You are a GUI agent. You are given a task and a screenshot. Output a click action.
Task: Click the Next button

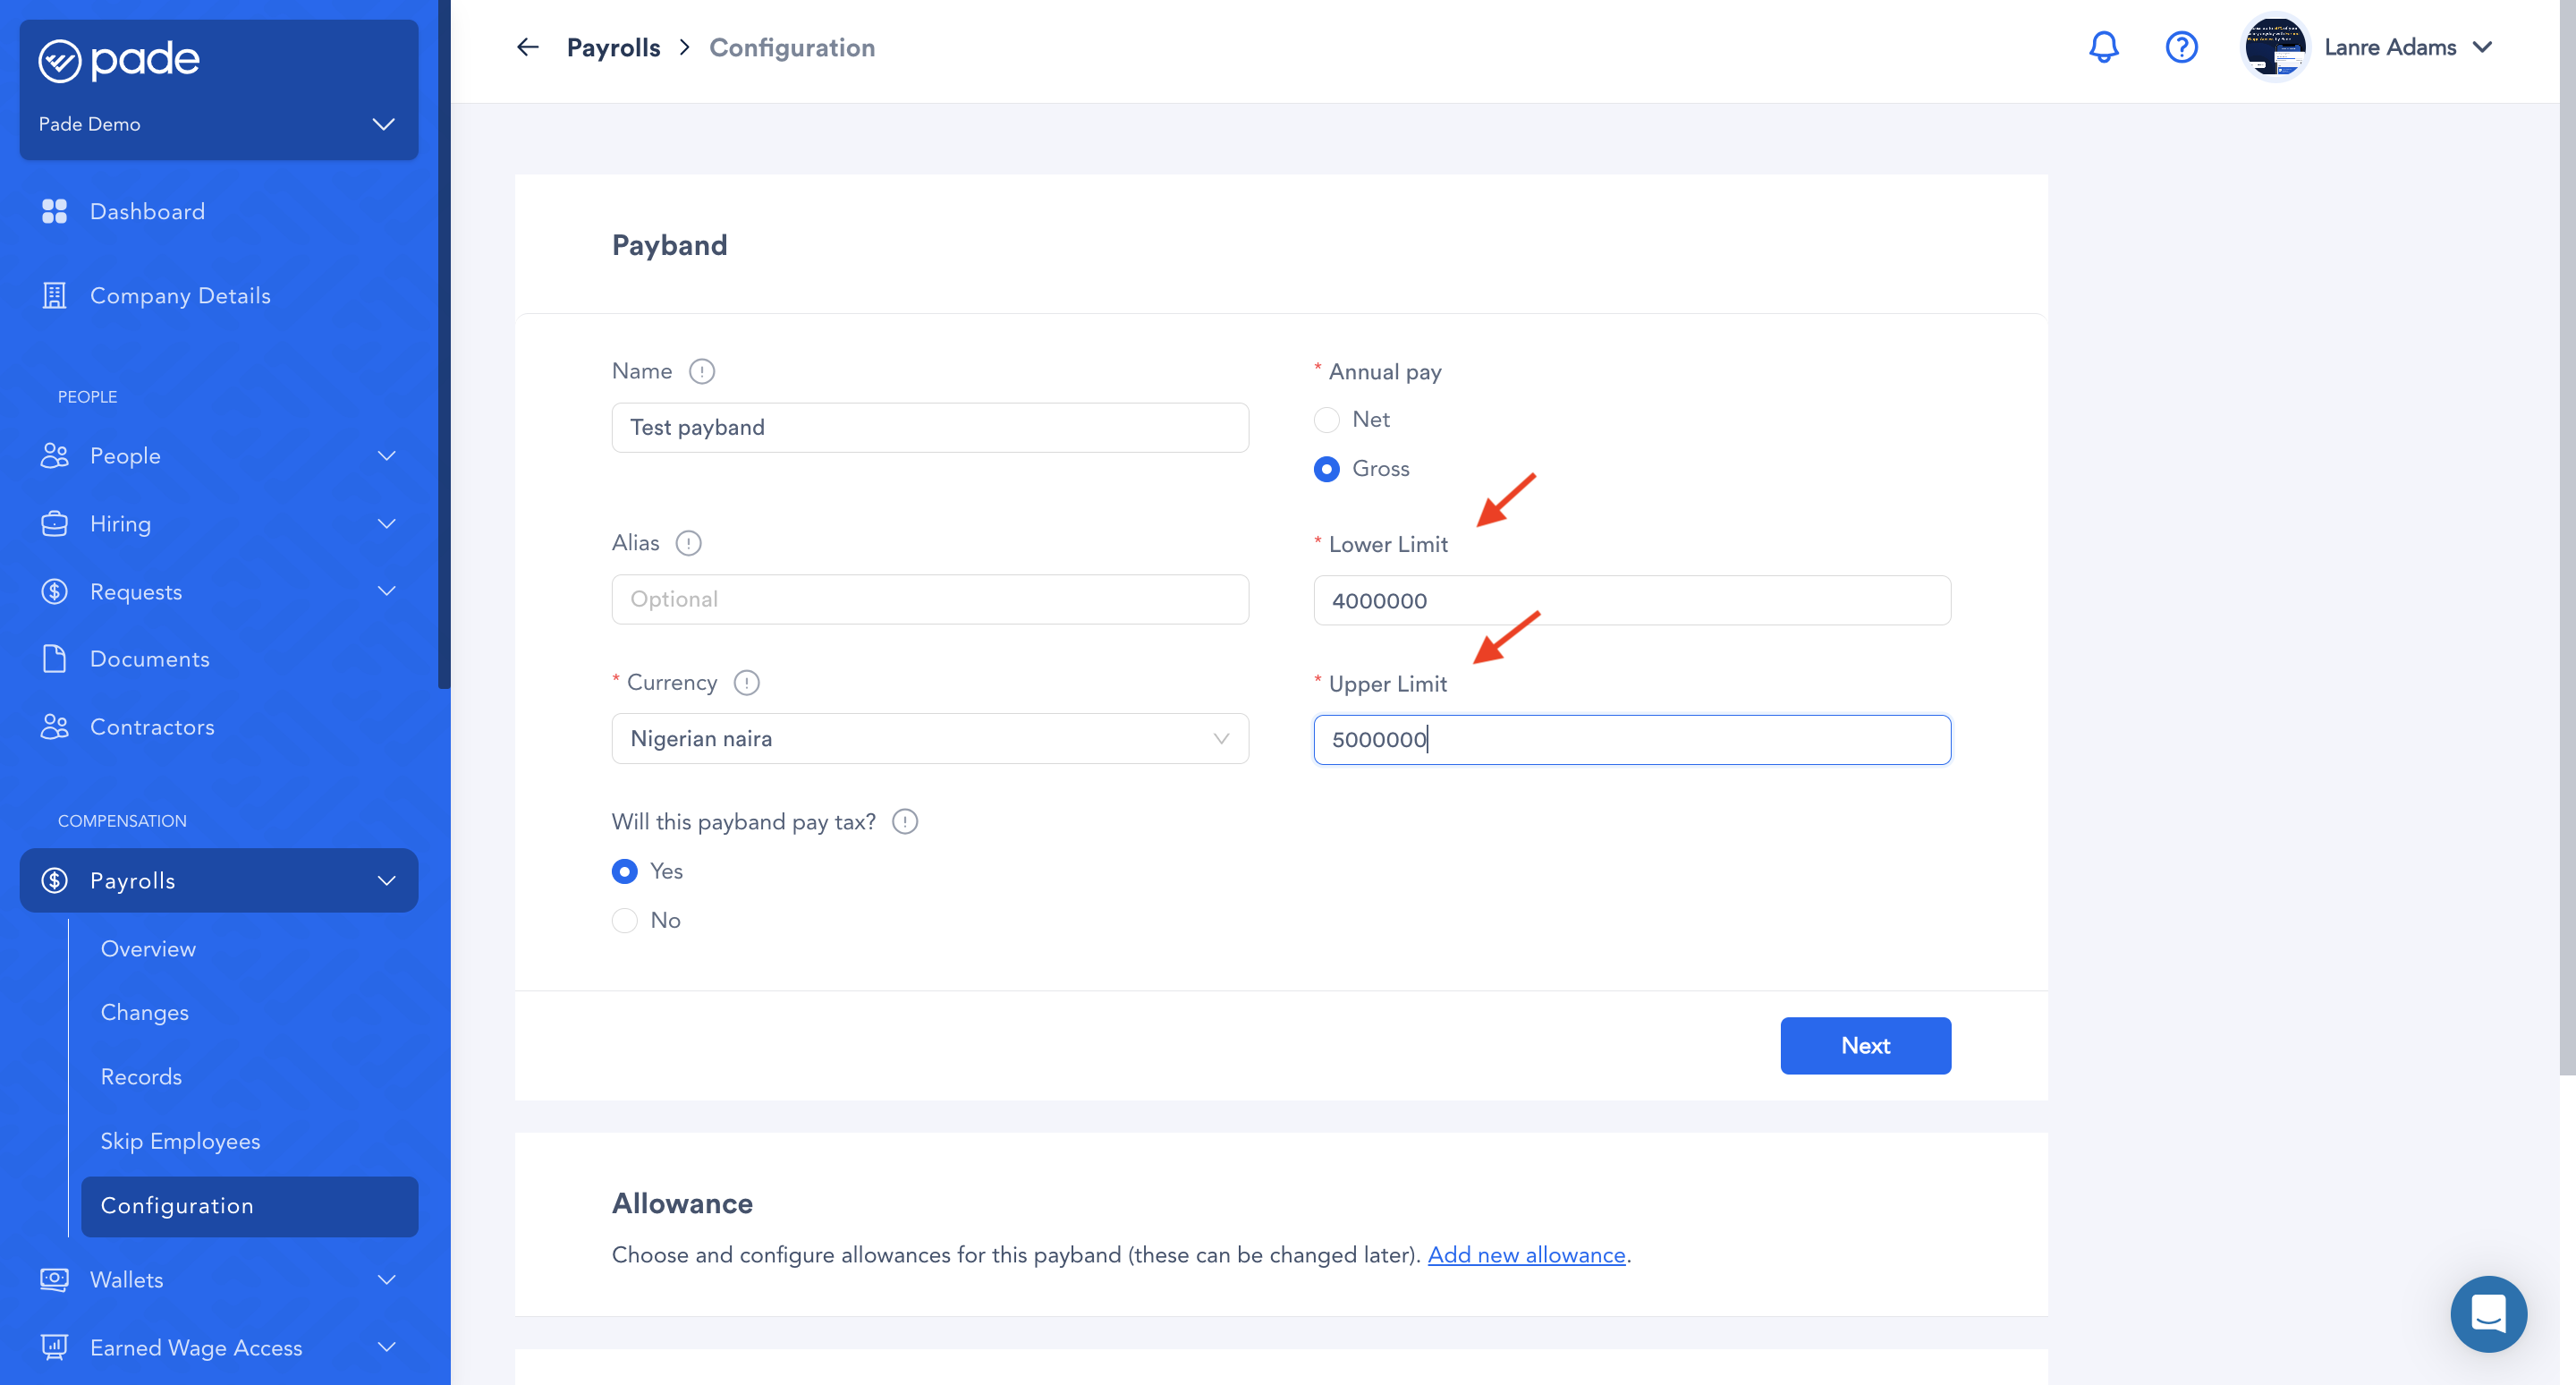(1865, 1046)
